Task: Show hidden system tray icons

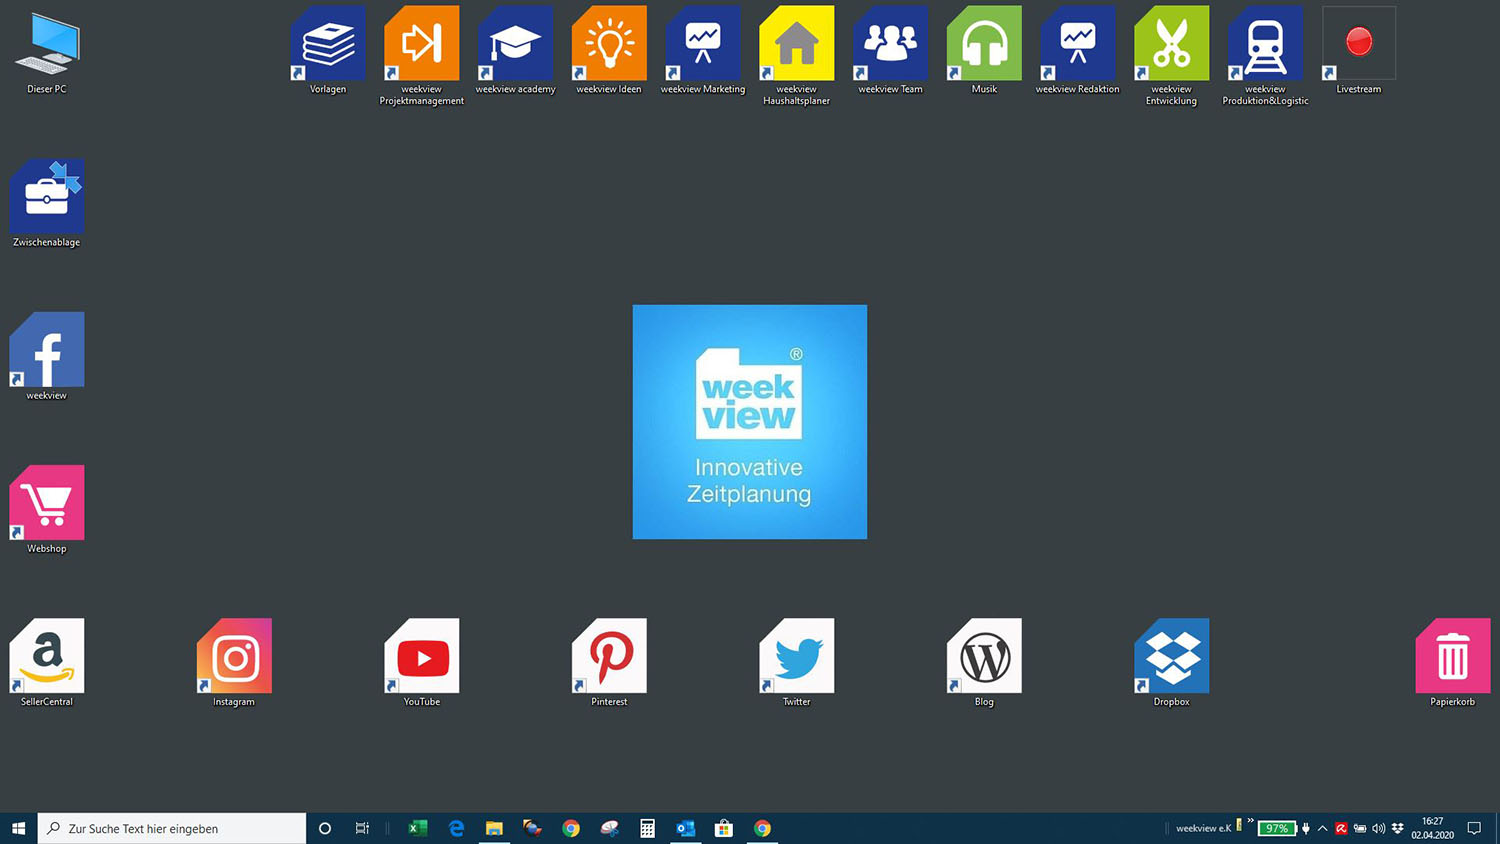Action: [x=1322, y=828]
